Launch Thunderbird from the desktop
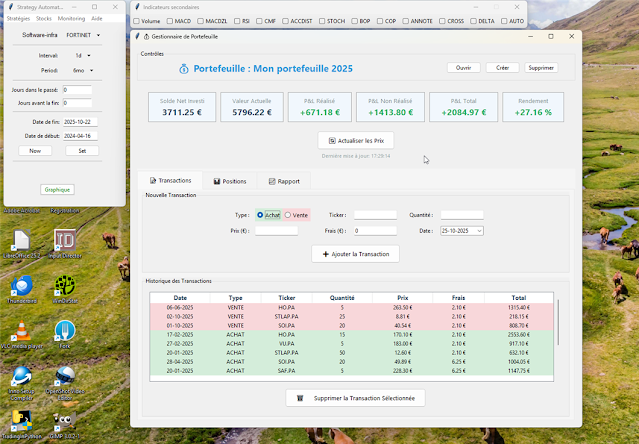Screen dimensions: 639x444 (x=19, y=287)
